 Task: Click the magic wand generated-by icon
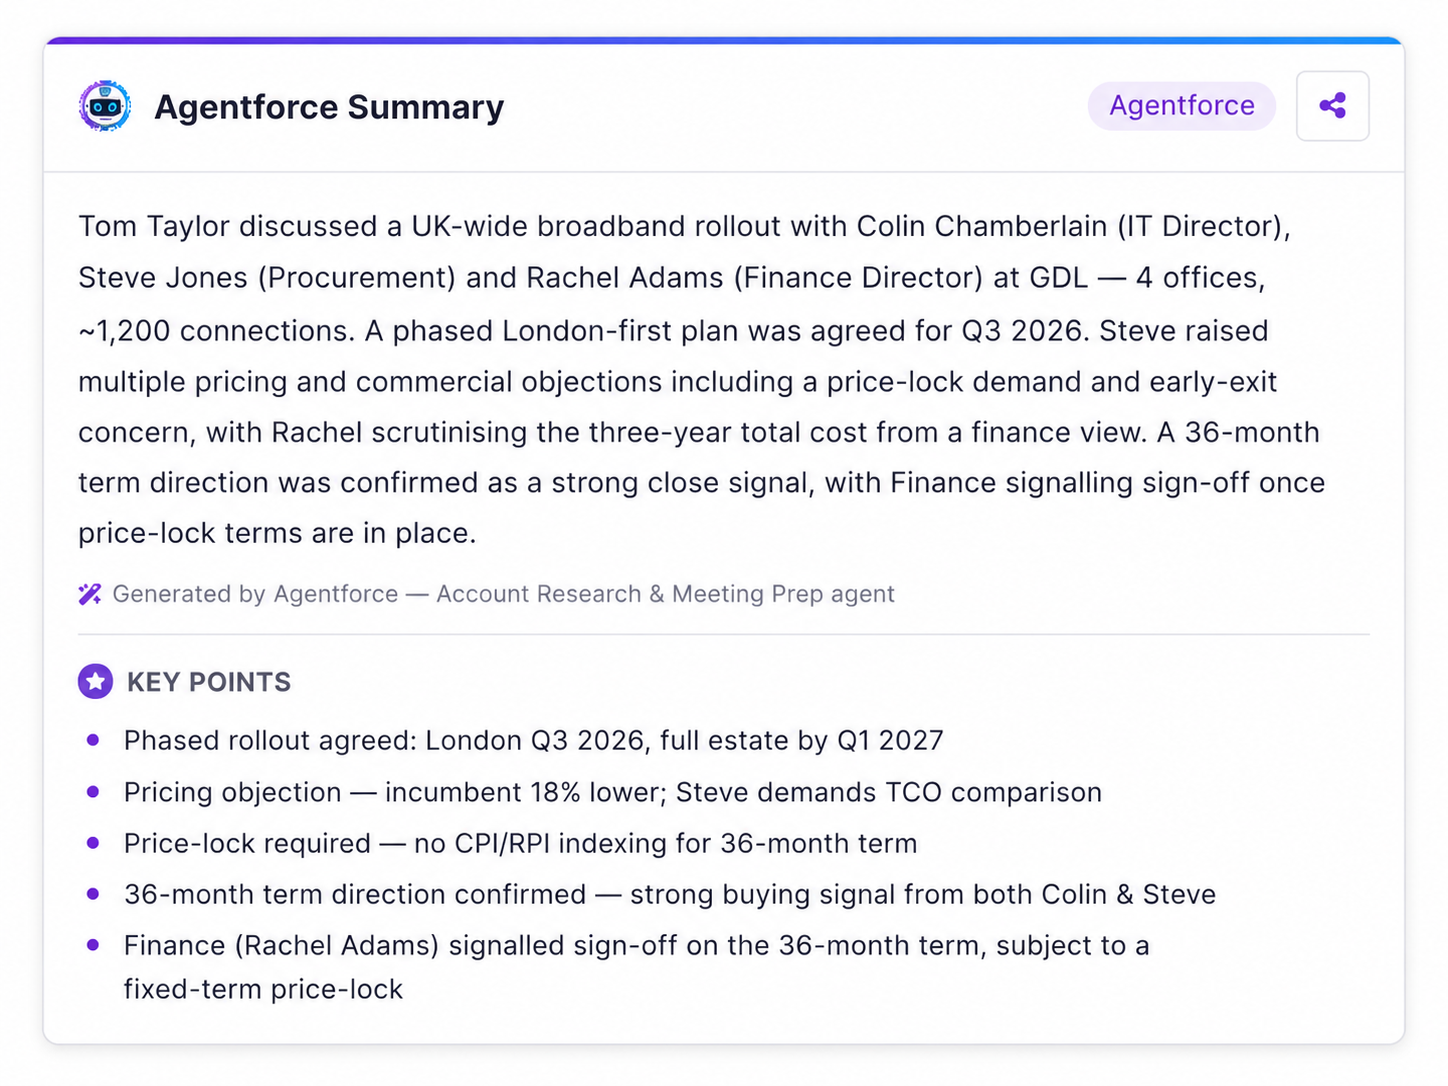(90, 594)
